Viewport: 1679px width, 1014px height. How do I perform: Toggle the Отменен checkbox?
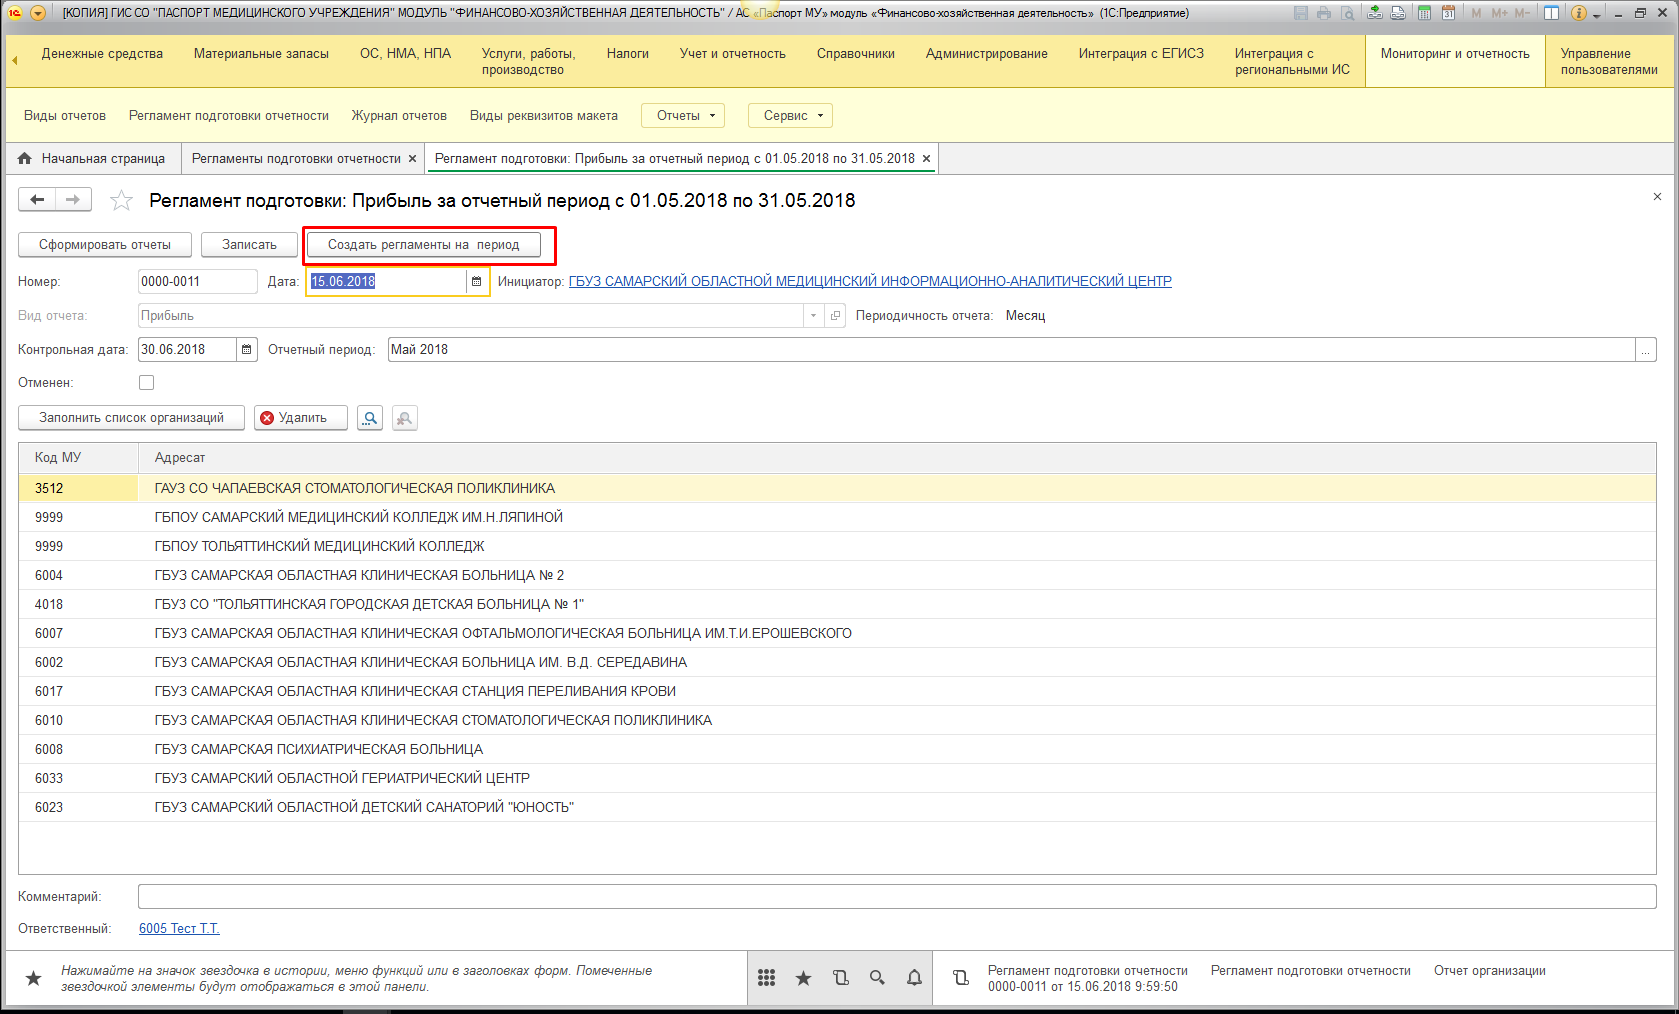click(147, 383)
